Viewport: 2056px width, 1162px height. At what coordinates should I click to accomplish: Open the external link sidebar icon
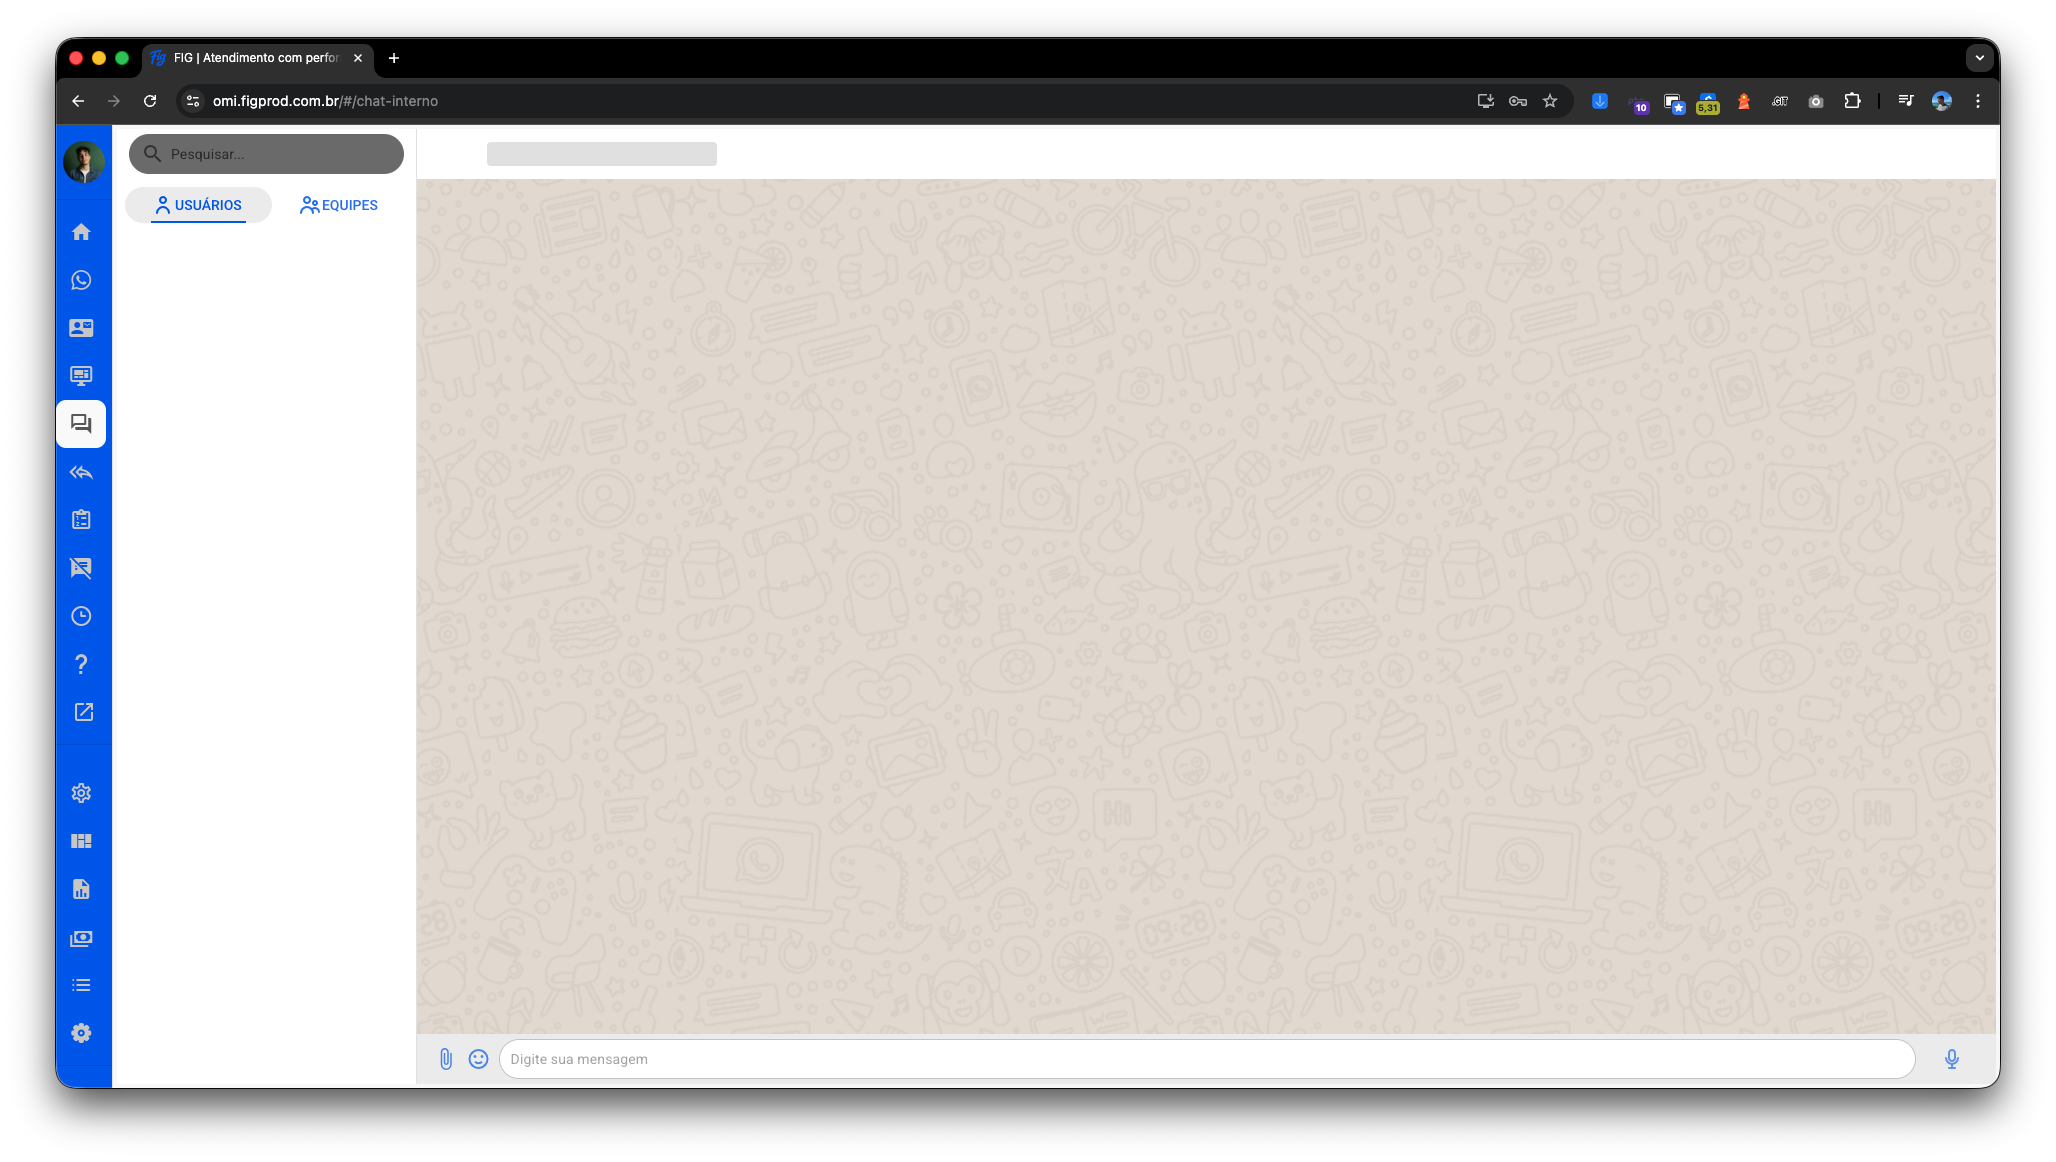83,712
